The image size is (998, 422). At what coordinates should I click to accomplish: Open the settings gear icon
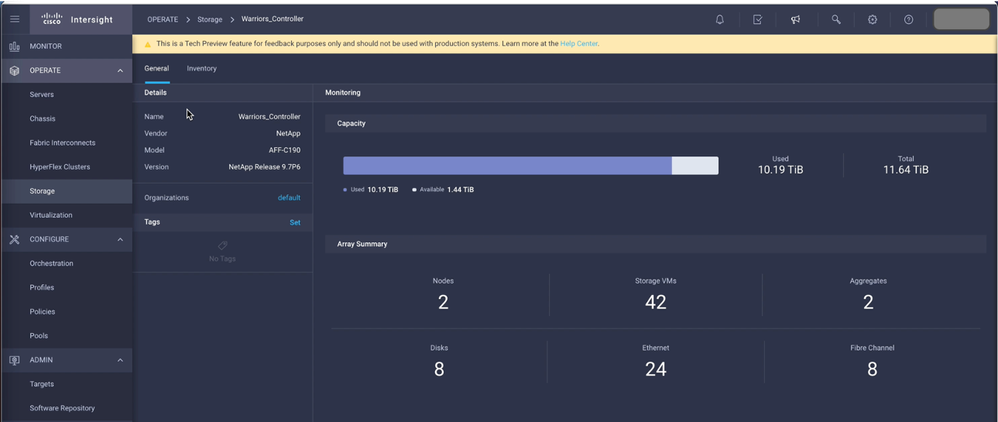point(873,20)
